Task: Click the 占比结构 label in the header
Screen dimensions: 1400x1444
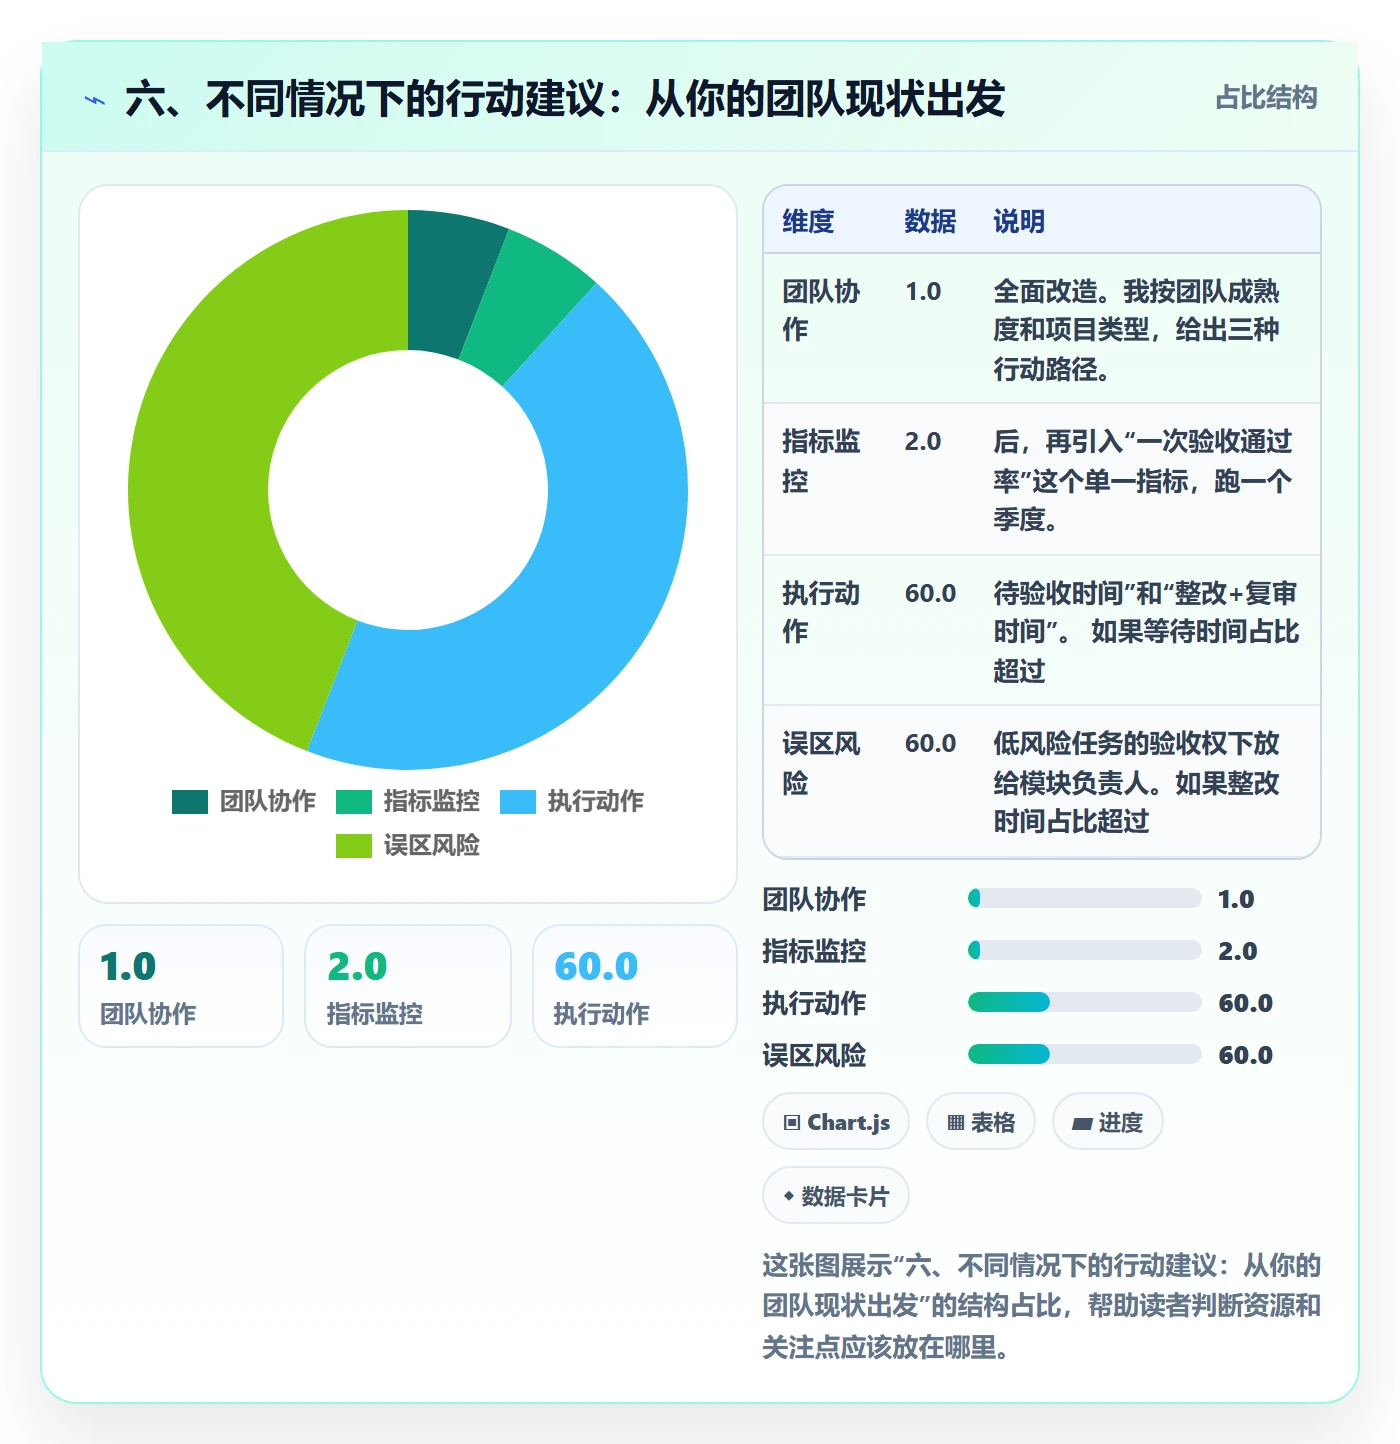Action: pyautogui.click(x=1266, y=98)
